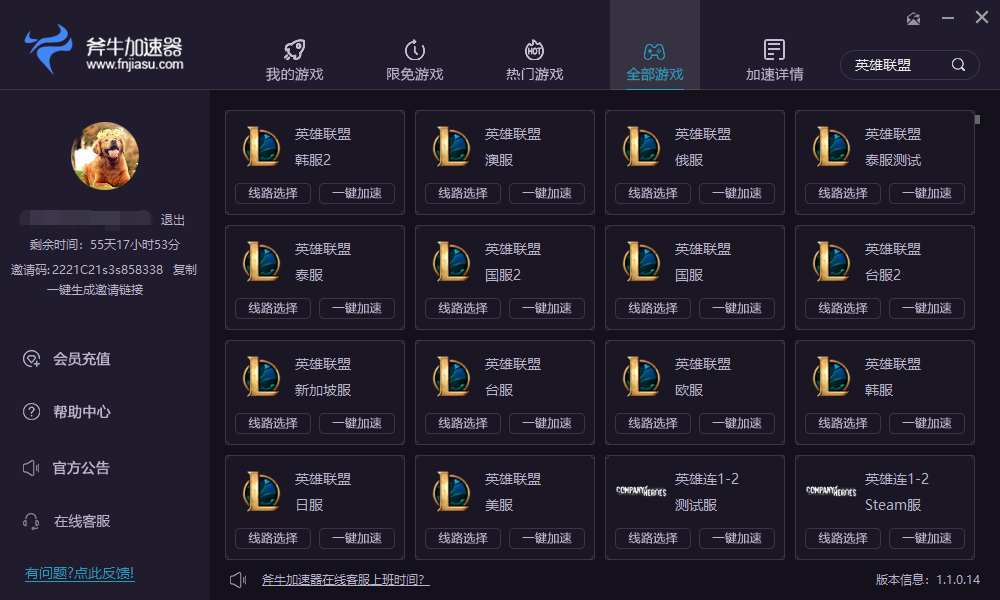Click League icon of 新加坡服 card
1000x600 pixels.
(261, 376)
